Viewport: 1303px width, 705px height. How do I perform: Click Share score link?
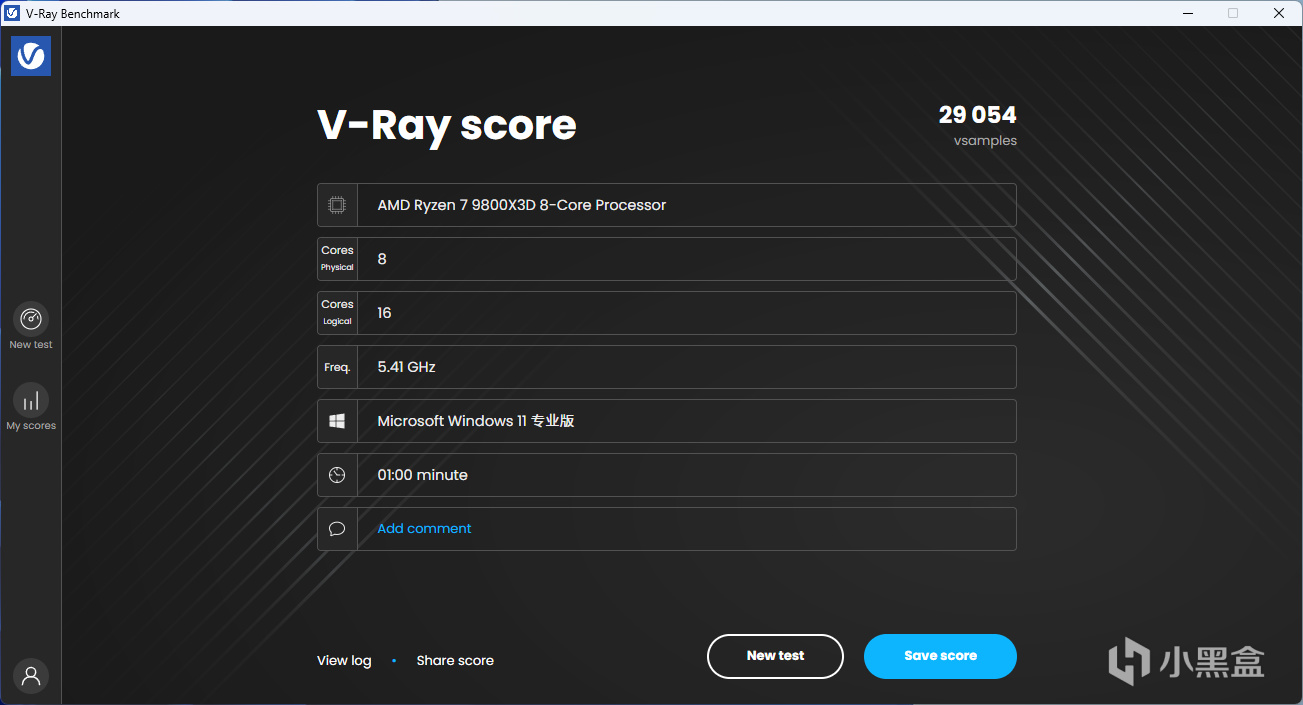coord(455,660)
